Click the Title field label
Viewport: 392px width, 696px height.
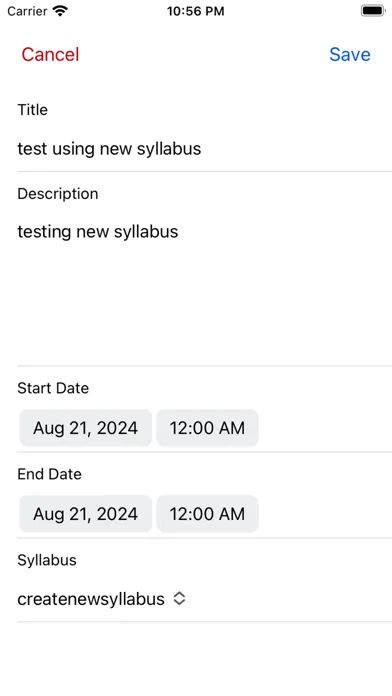pyautogui.click(x=32, y=110)
